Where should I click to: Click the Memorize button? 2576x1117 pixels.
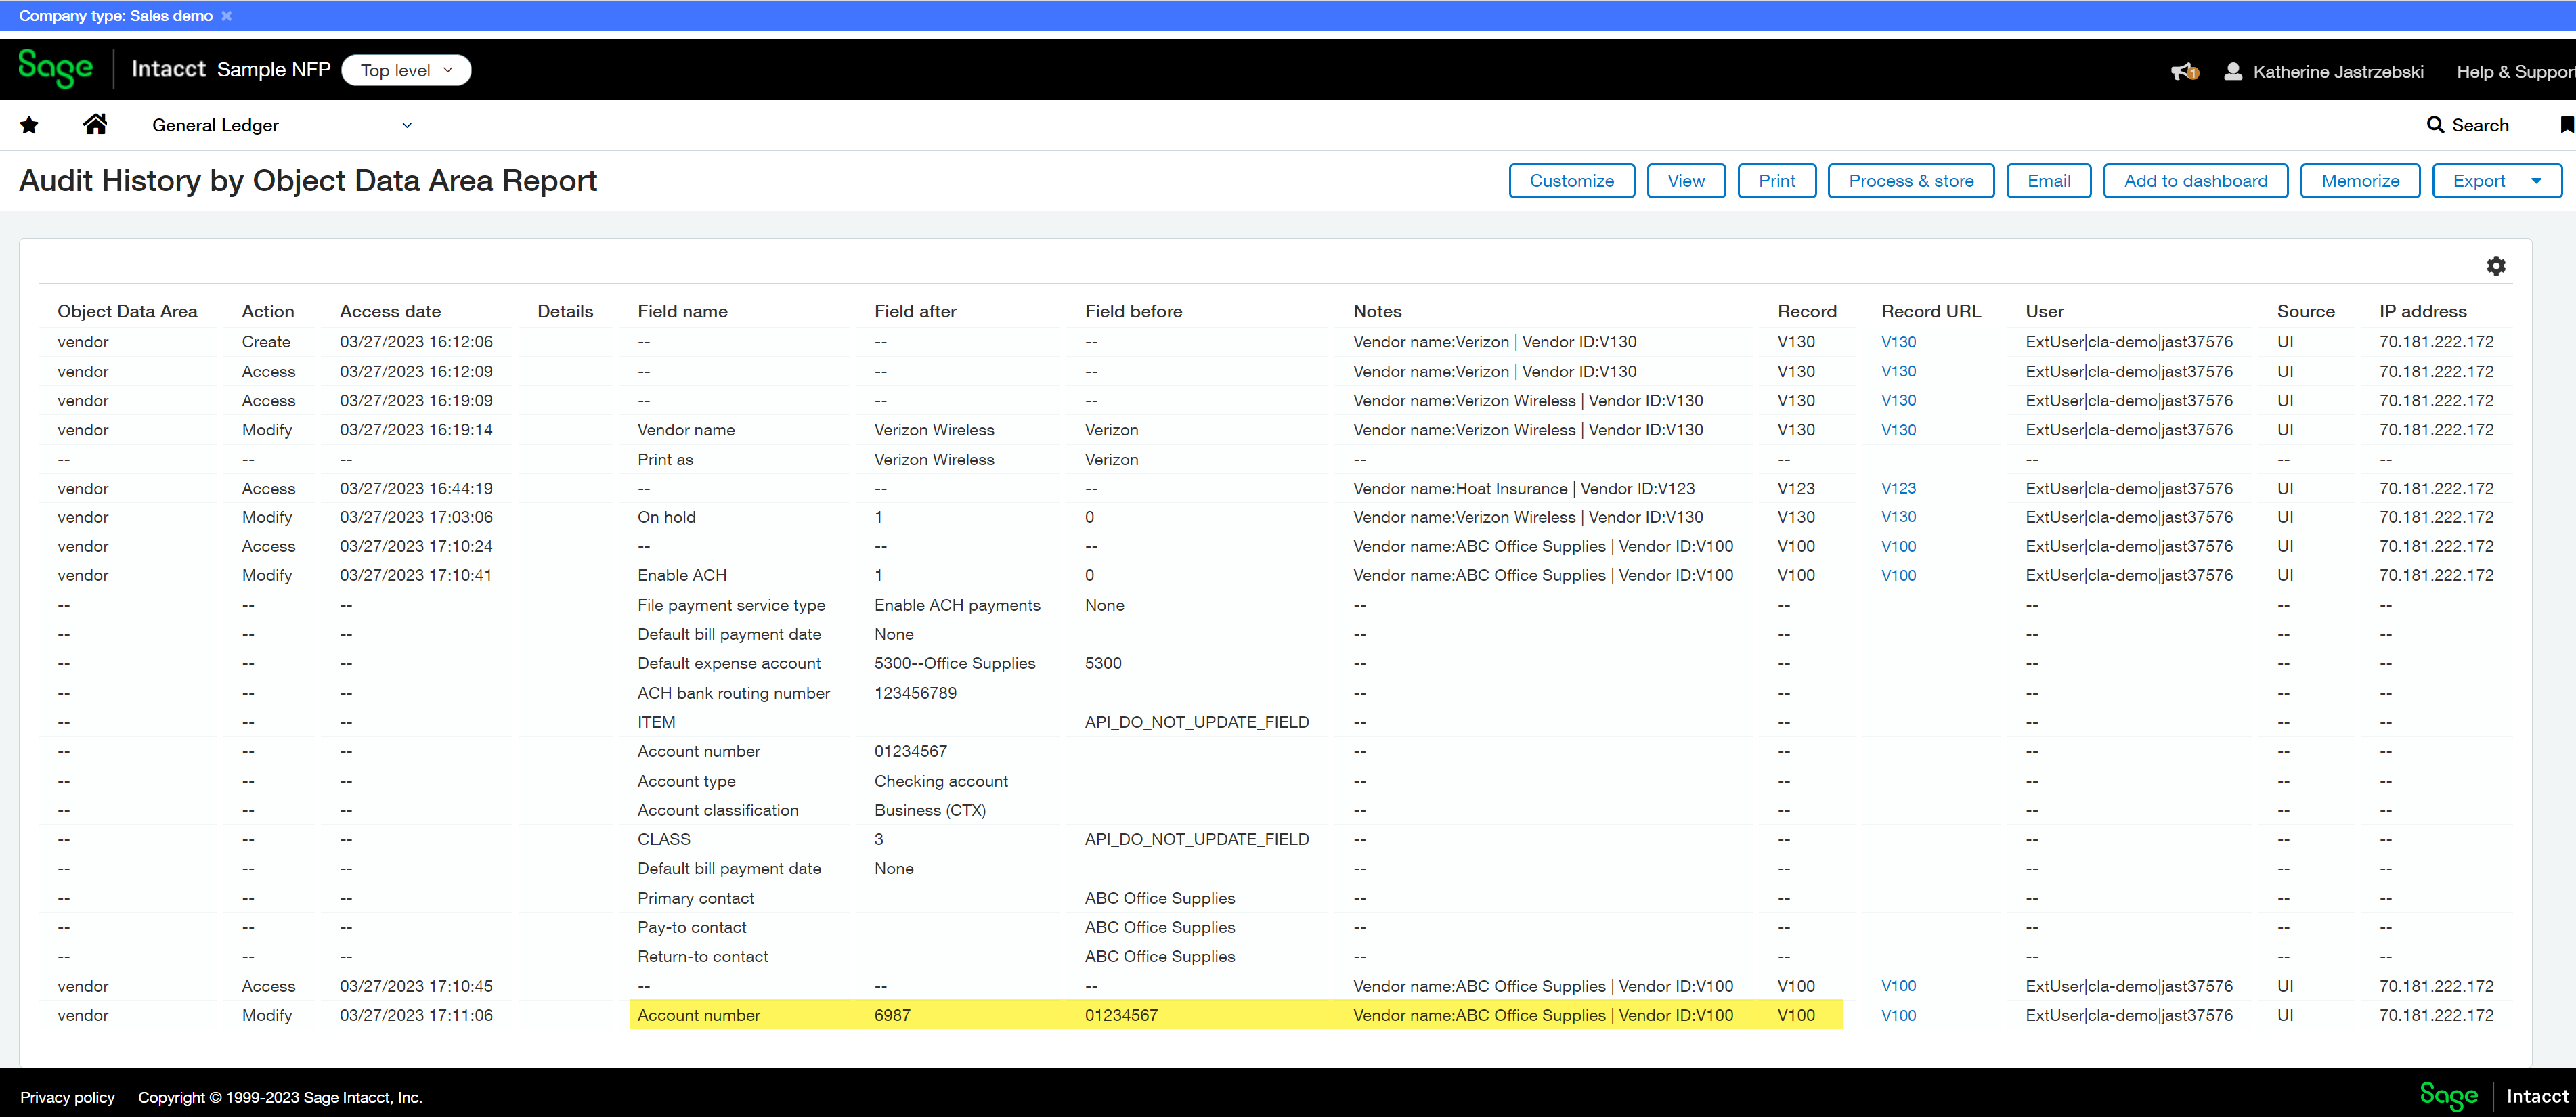(x=2359, y=181)
